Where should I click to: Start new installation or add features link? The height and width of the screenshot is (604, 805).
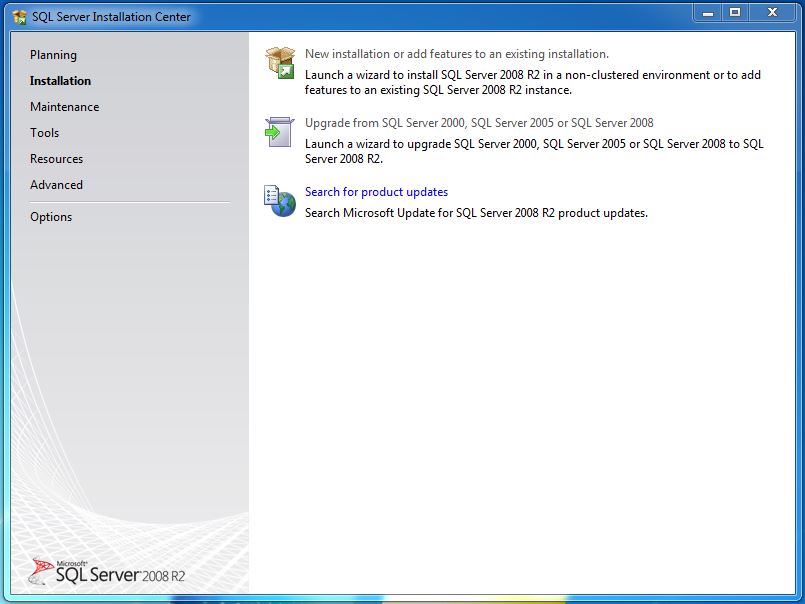[457, 54]
